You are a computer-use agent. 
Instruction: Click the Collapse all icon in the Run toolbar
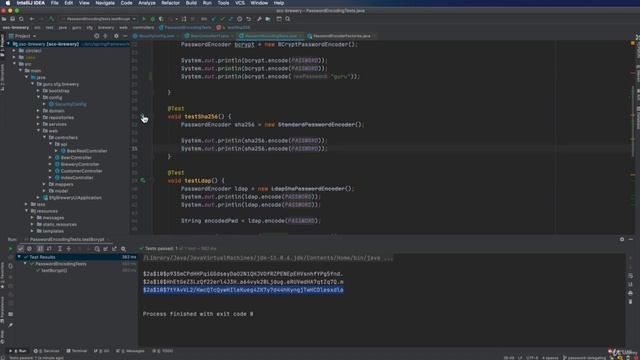coord(69,249)
